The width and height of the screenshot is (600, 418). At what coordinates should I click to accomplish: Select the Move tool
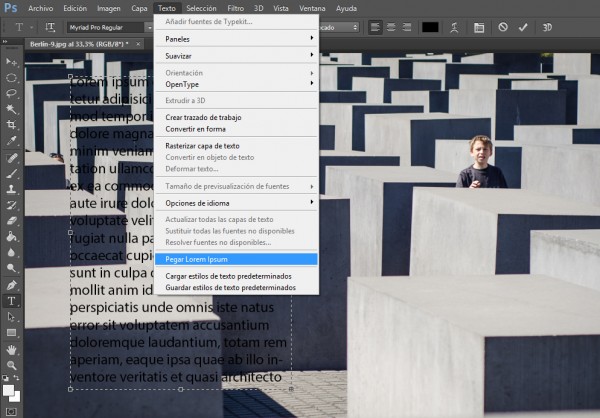tap(12, 60)
